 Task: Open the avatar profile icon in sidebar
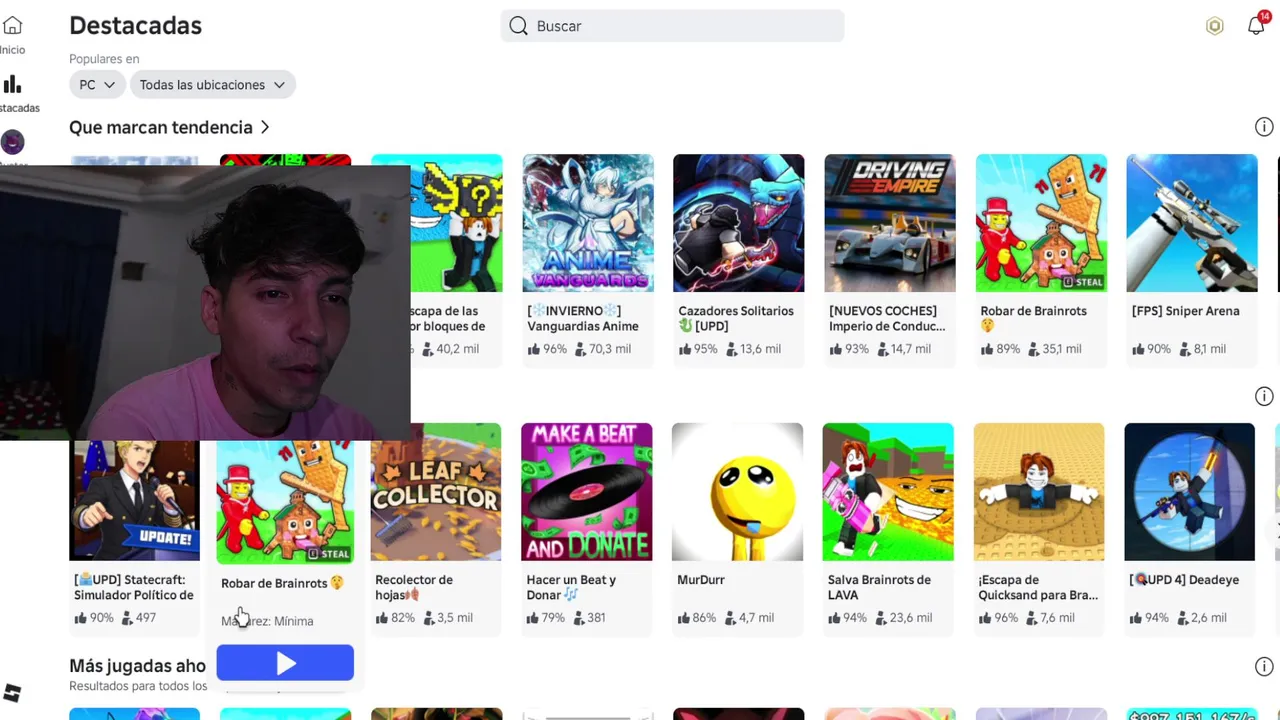(x=12, y=143)
